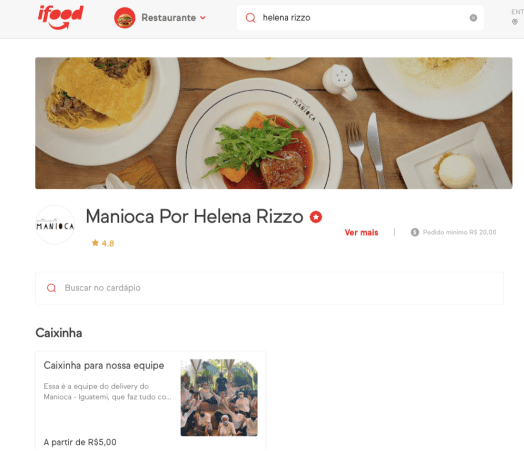Open the Manioca restaurant banner photo
The height and width of the screenshot is (451, 524).
[x=274, y=123]
